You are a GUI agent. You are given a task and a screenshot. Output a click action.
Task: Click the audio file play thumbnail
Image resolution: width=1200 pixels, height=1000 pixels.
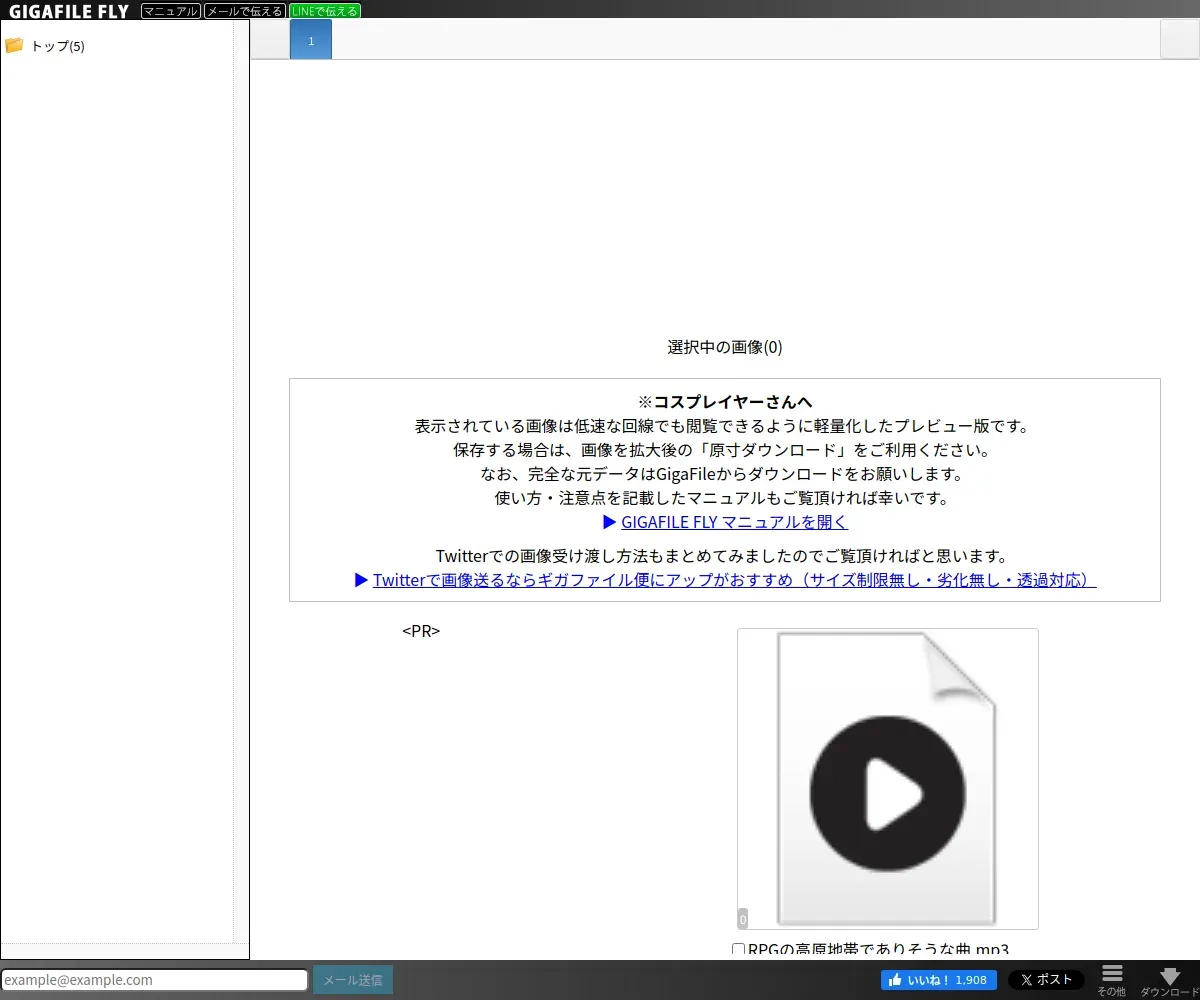click(888, 779)
